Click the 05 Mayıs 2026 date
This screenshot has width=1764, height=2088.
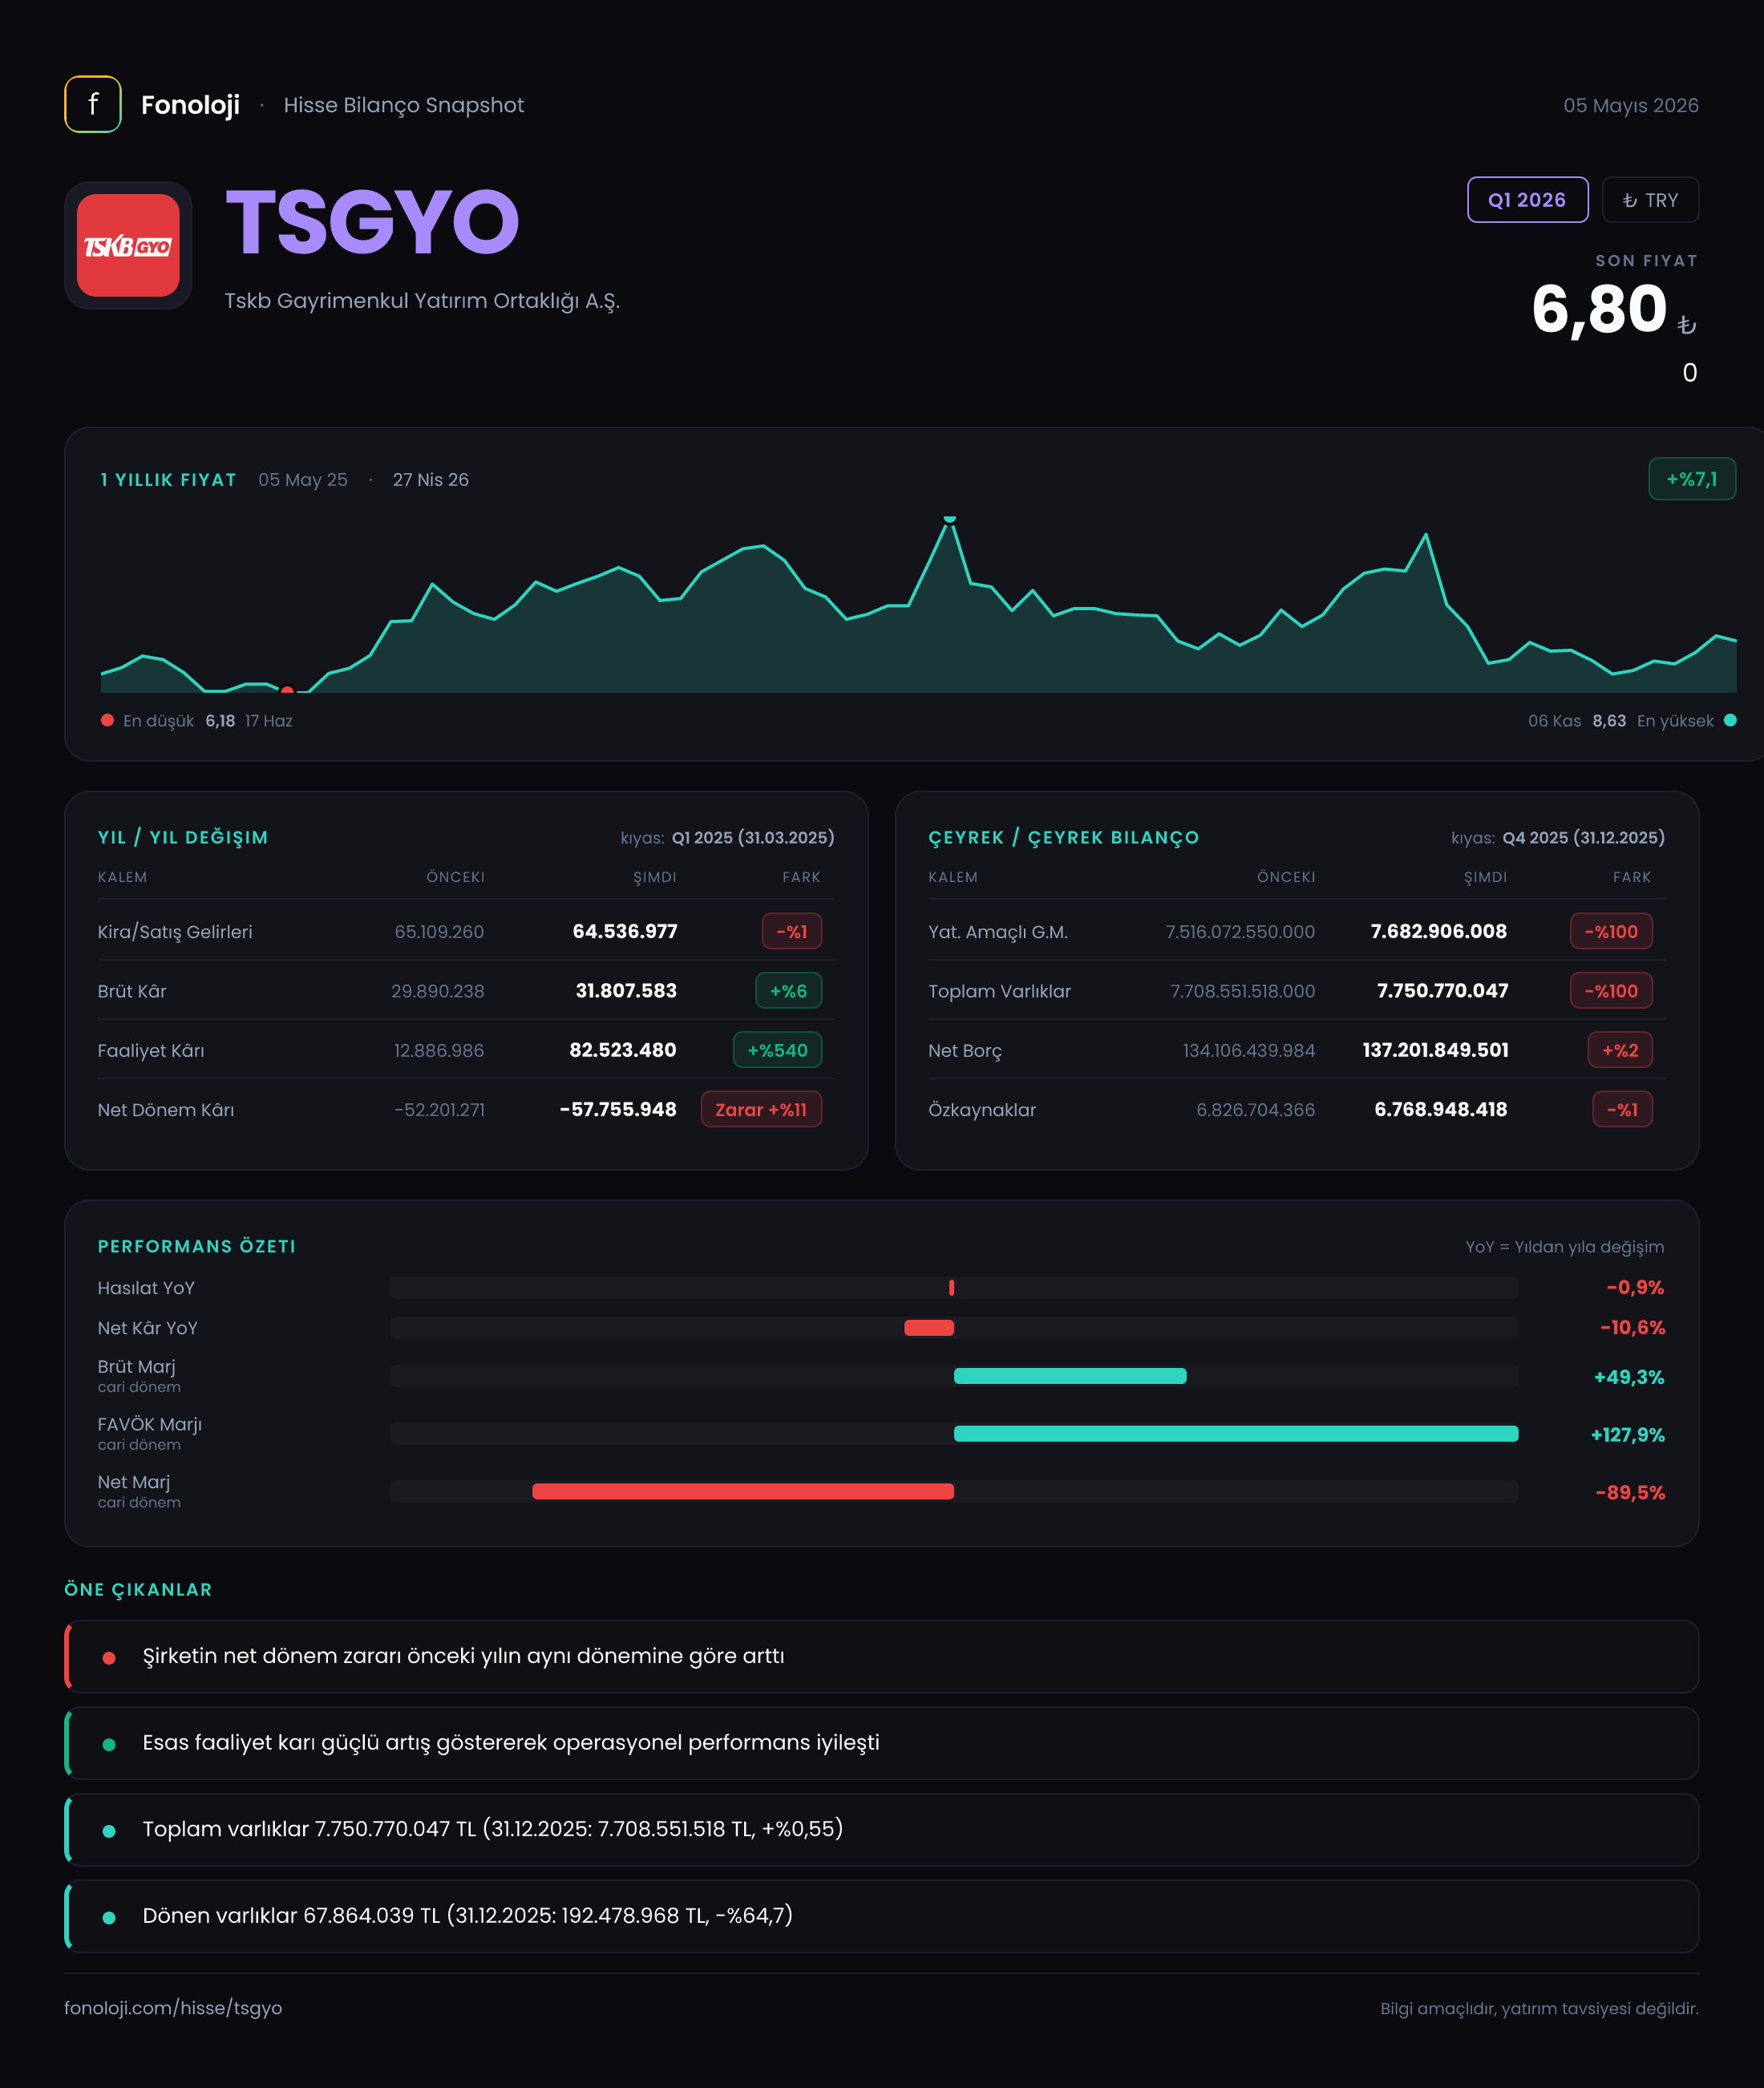tap(1631, 105)
